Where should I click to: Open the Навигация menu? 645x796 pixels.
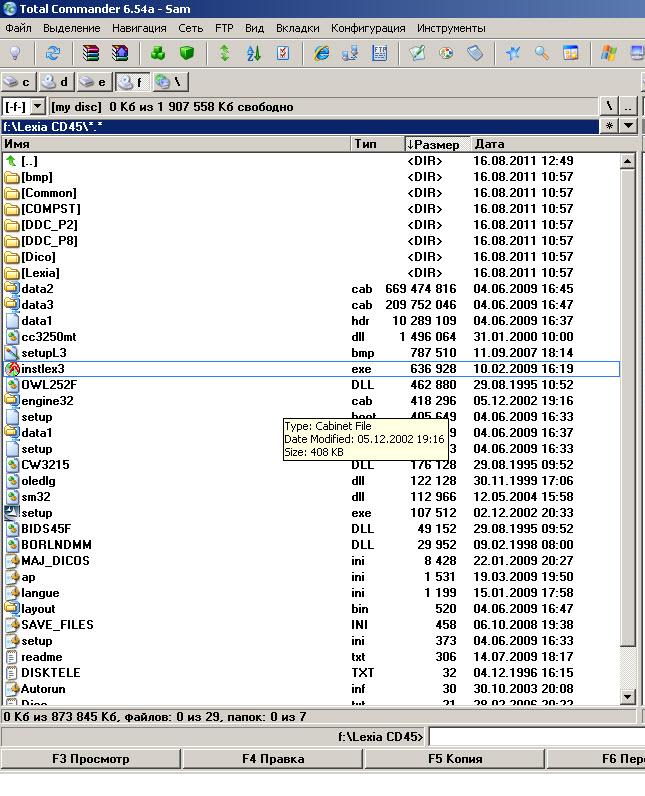coord(139,28)
